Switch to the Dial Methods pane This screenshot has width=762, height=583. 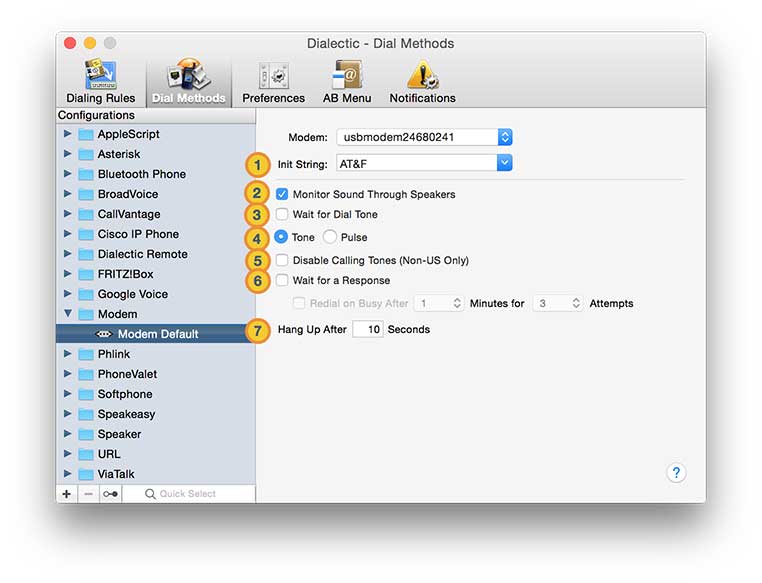(x=189, y=82)
